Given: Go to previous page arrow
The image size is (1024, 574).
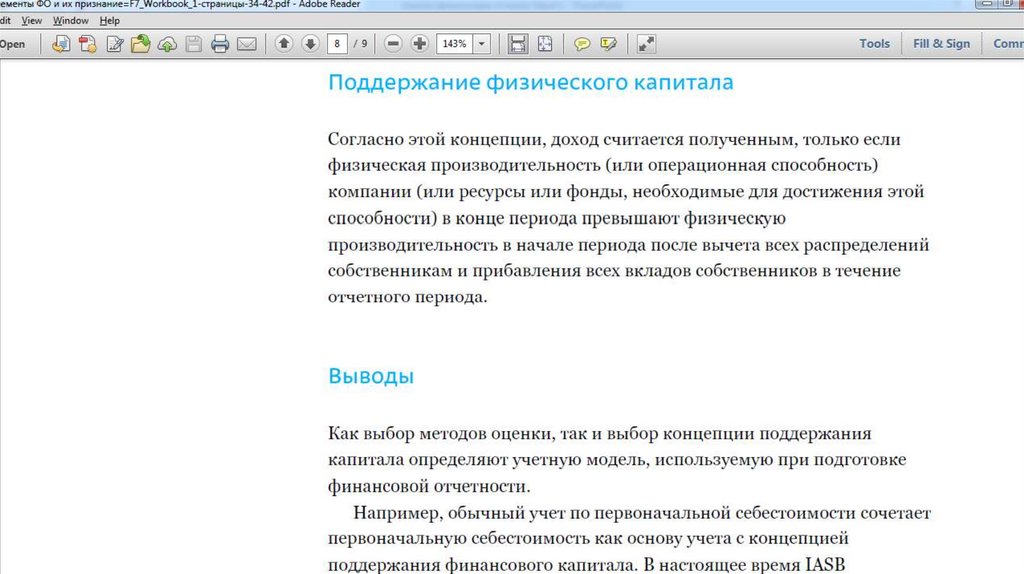Looking at the screenshot, I should coord(284,44).
